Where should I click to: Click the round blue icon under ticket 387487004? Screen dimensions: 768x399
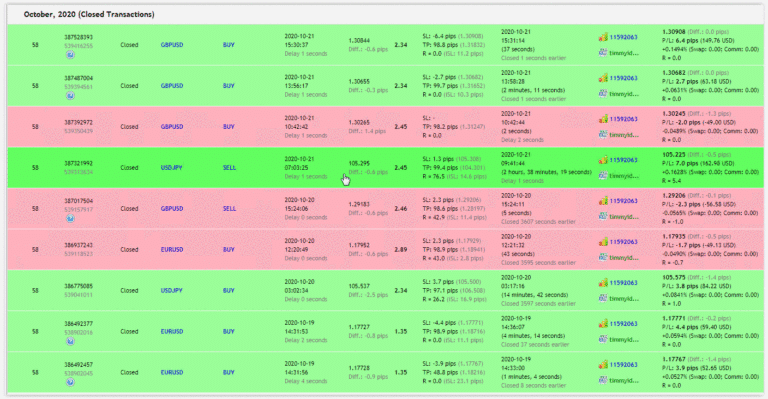(70, 96)
